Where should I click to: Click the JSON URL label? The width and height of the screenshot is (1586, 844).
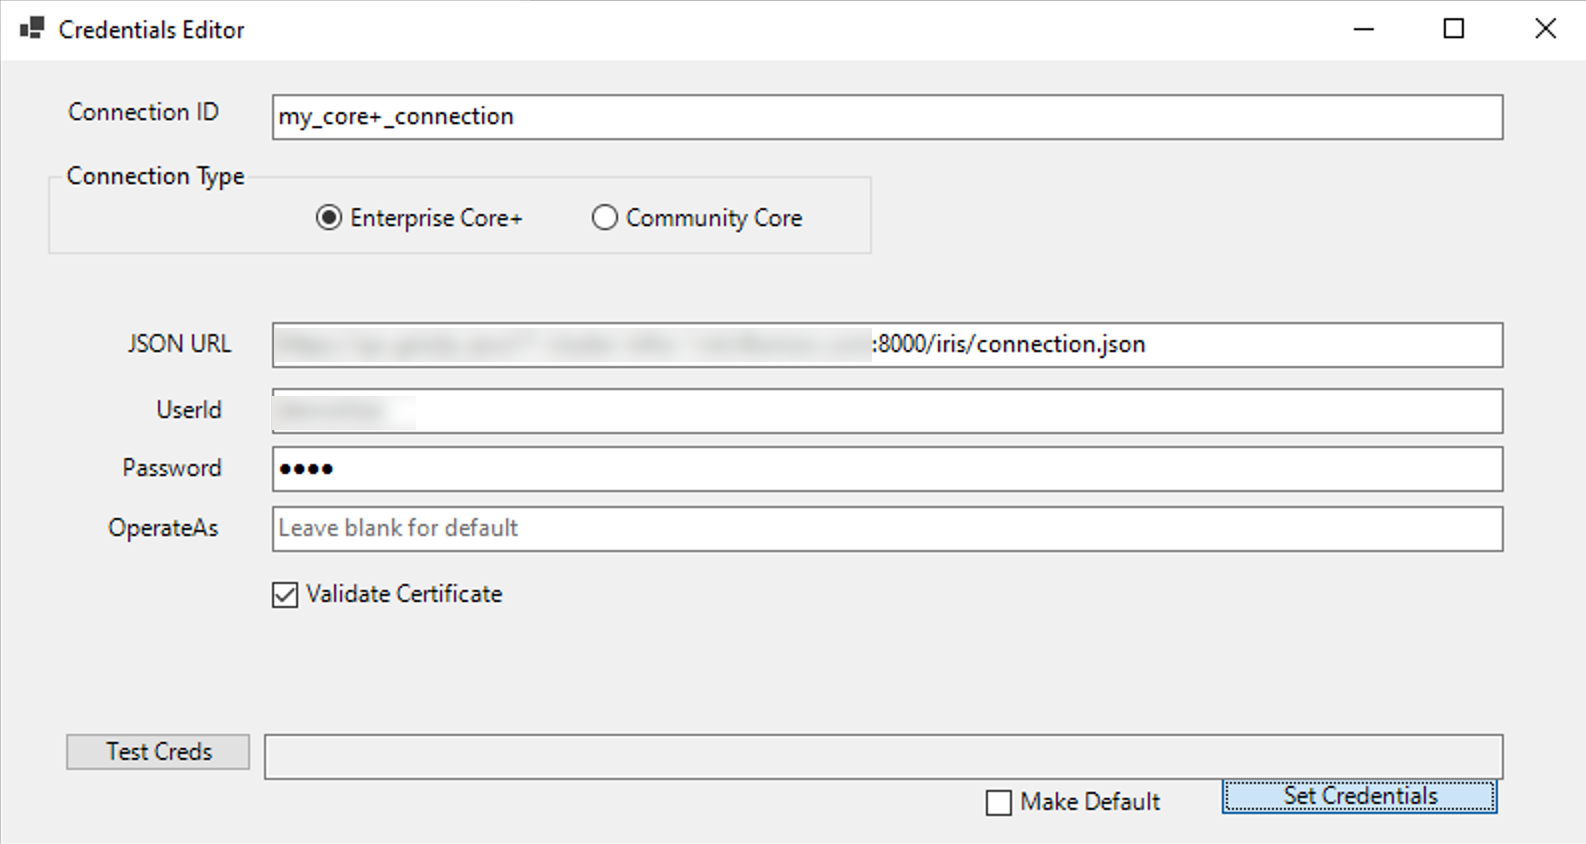coord(179,344)
